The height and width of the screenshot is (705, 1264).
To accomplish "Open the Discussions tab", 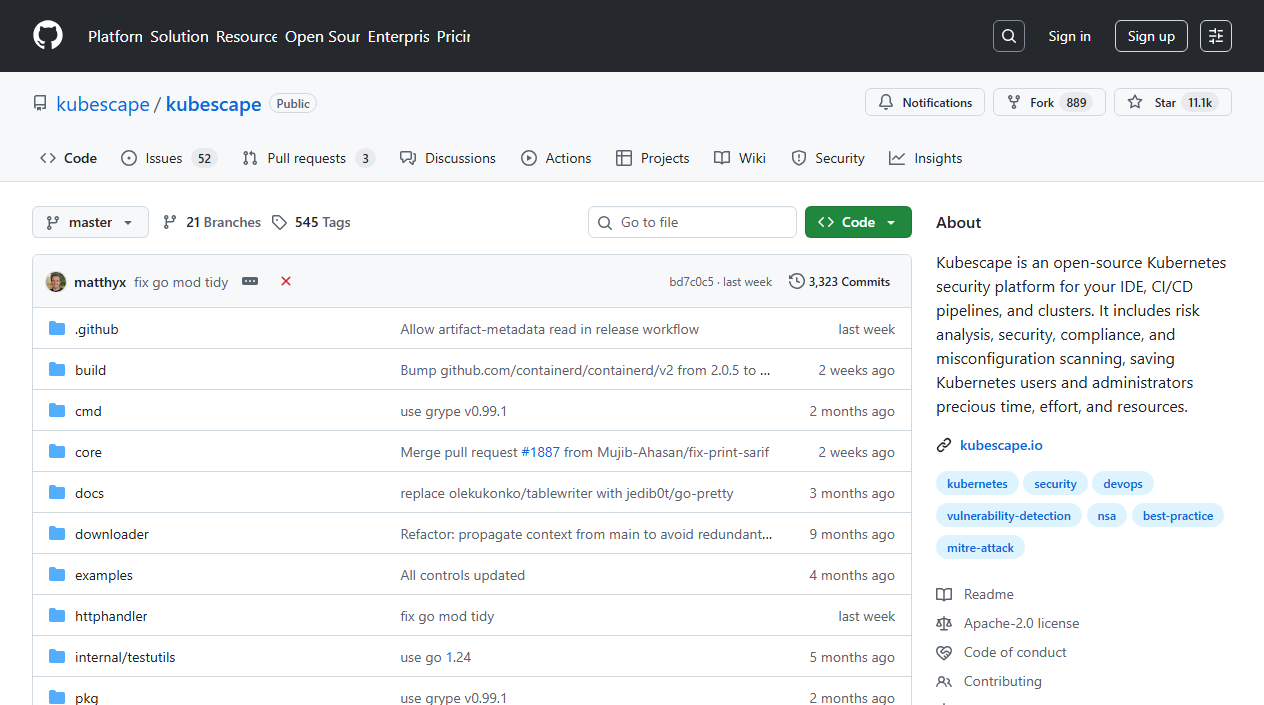I will click(x=448, y=158).
